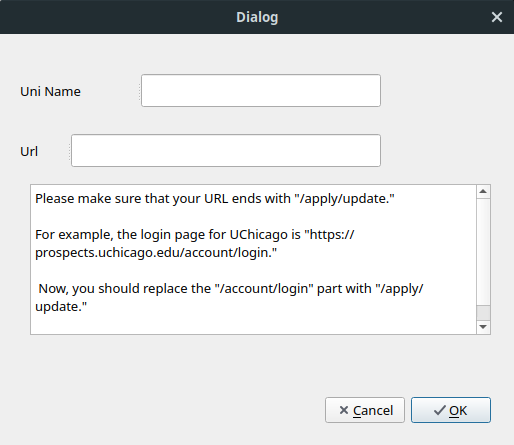Click the Url label
The width and height of the screenshot is (514, 445).
[29, 151]
